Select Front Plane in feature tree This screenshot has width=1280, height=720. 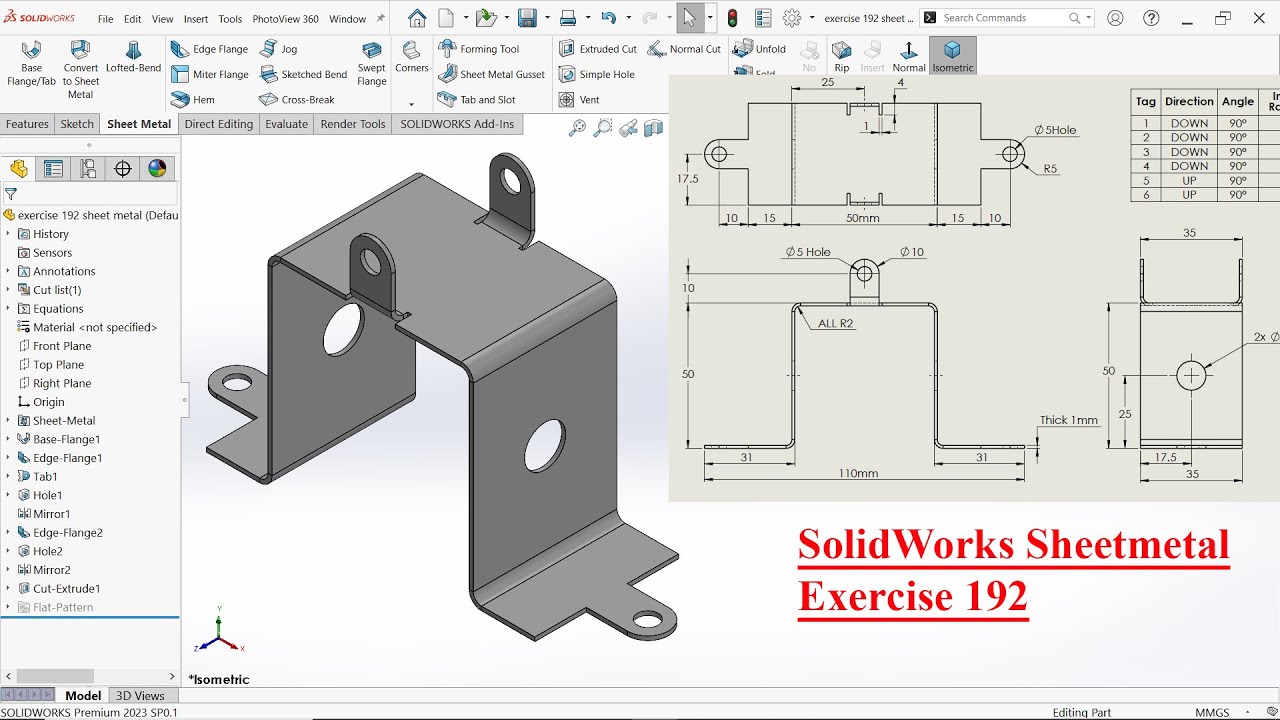pyautogui.click(x=54, y=346)
